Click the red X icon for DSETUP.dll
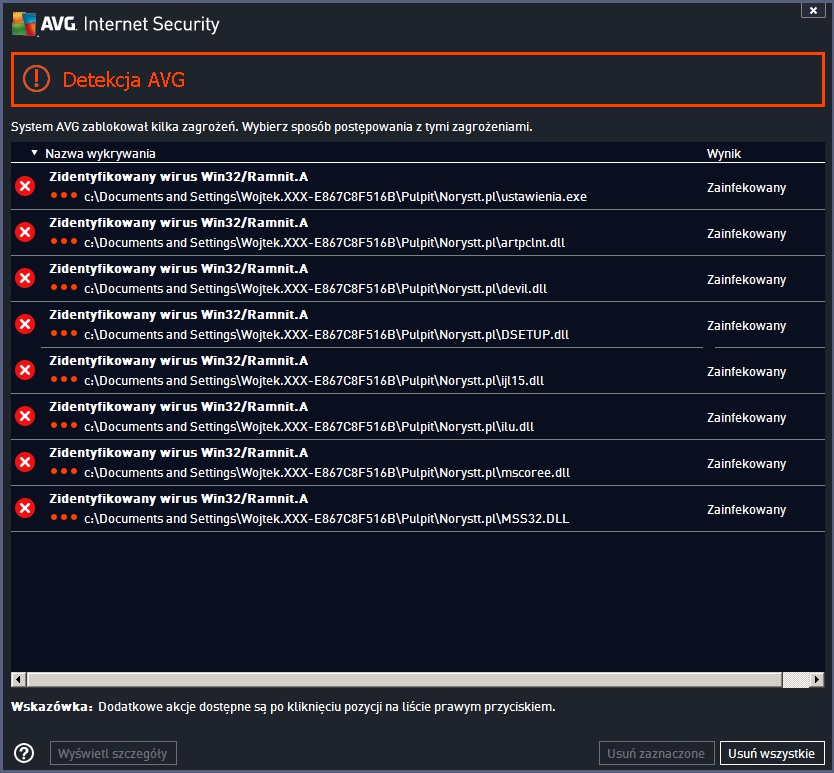This screenshot has width=834, height=773. click(x=25, y=324)
